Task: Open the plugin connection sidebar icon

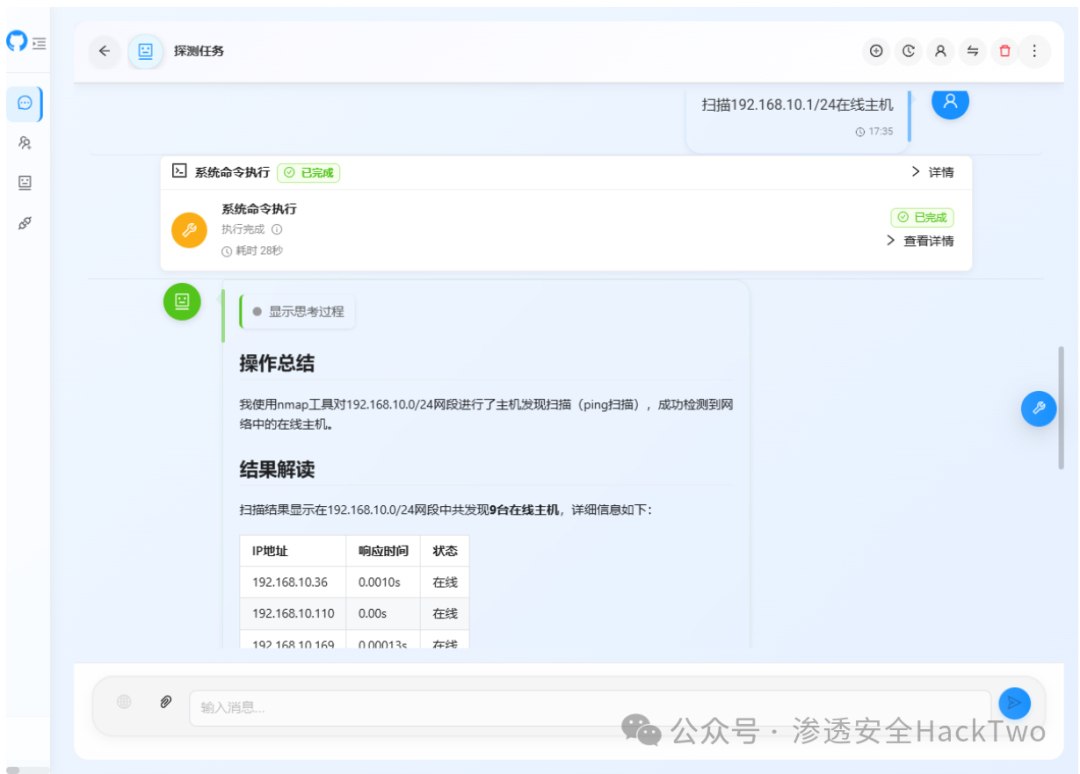Action: [23, 221]
